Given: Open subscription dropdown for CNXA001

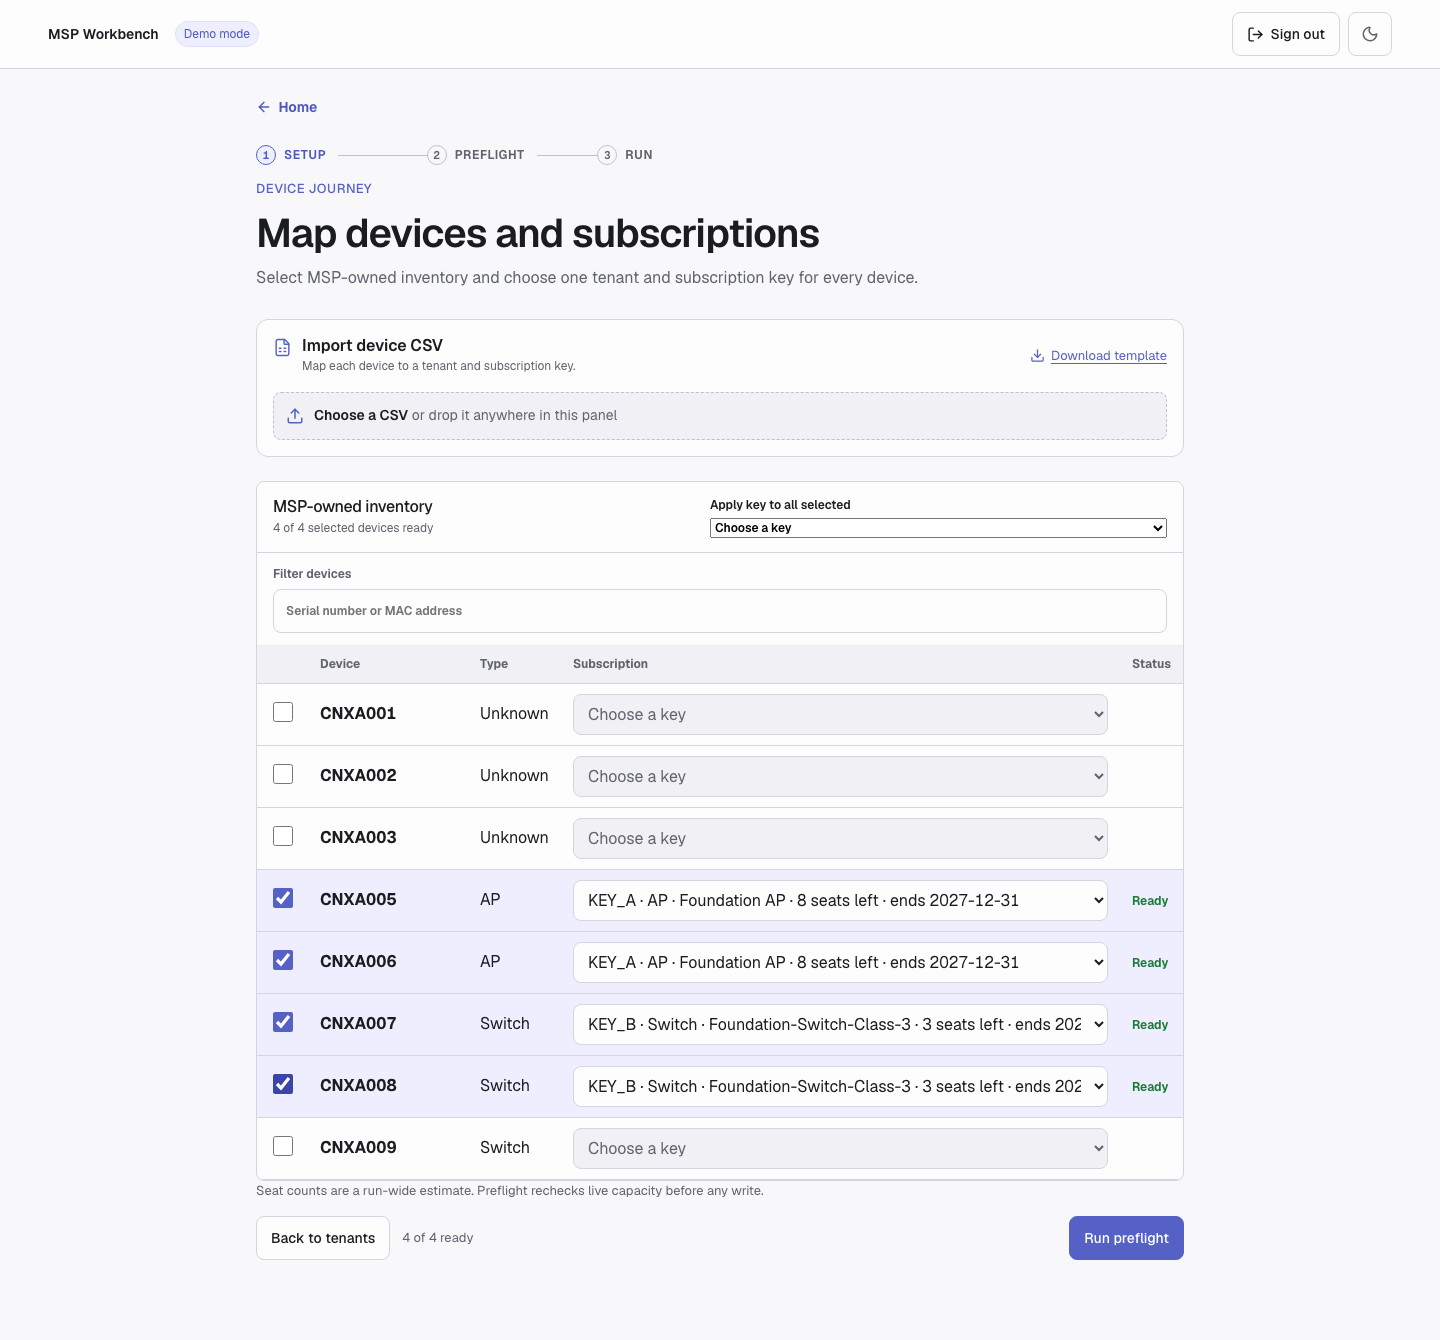Looking at the screenshot, I should (840, 714).
